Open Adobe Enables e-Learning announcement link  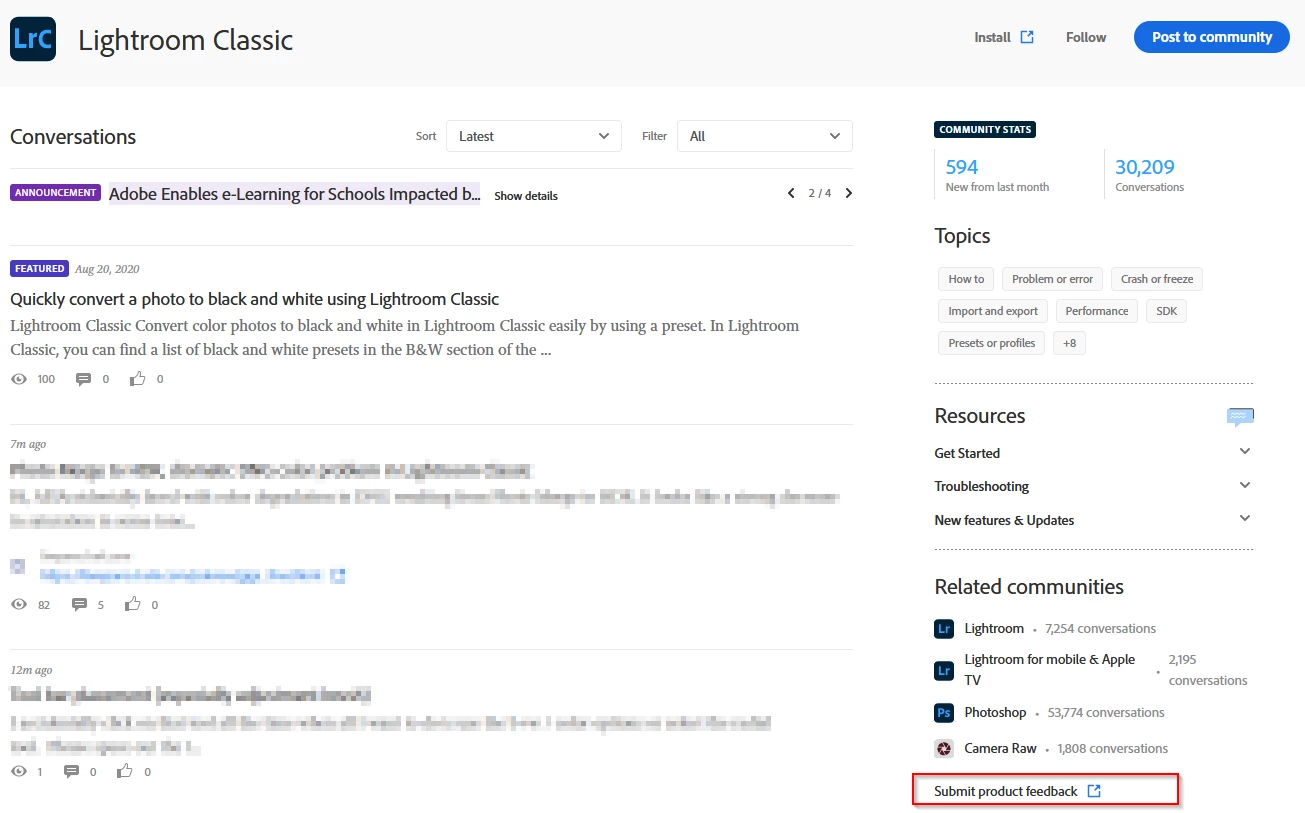(295, 194)
